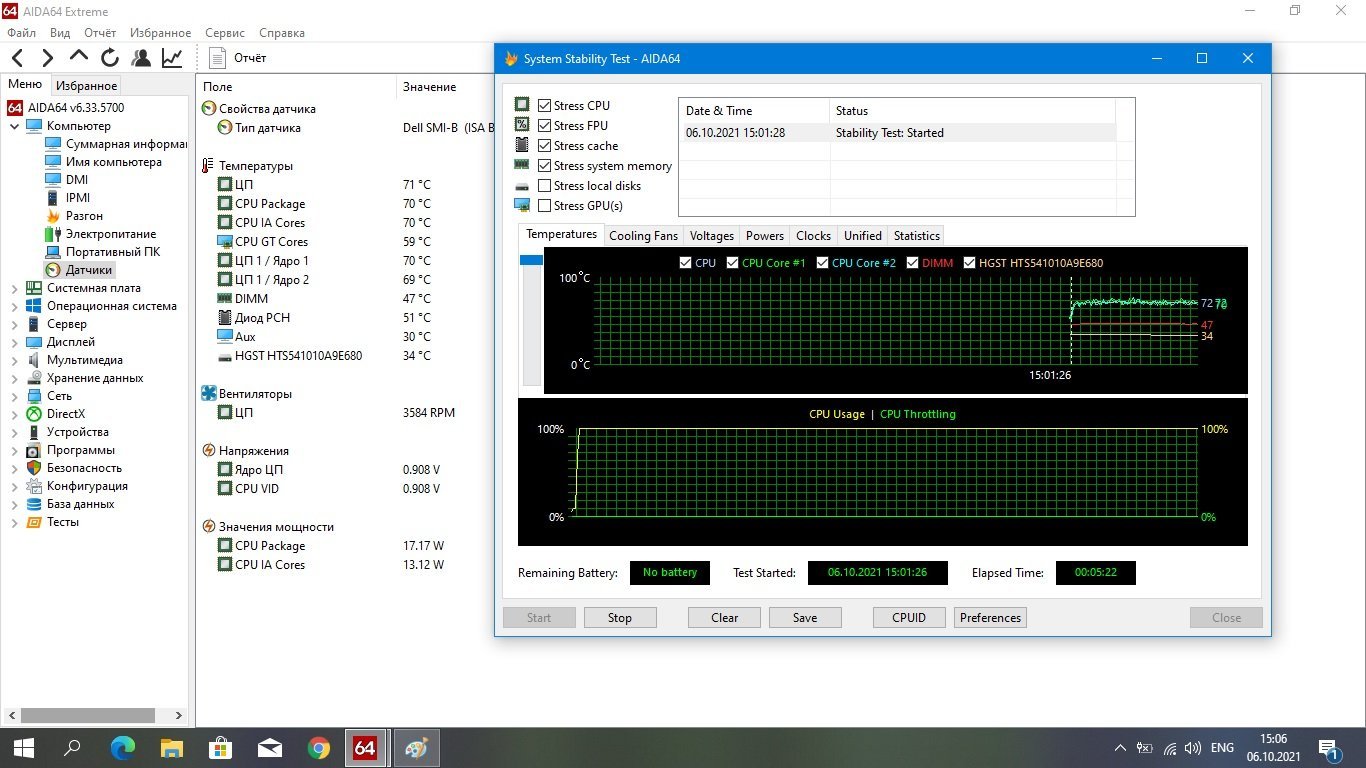Open File Explorer from the taskbar
The width and height of the screenshot is (1366, 768).
(171, 748)
